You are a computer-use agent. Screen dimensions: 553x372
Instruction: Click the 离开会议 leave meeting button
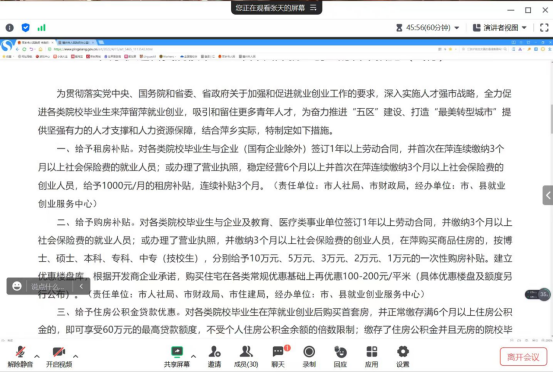click(523, 357)
